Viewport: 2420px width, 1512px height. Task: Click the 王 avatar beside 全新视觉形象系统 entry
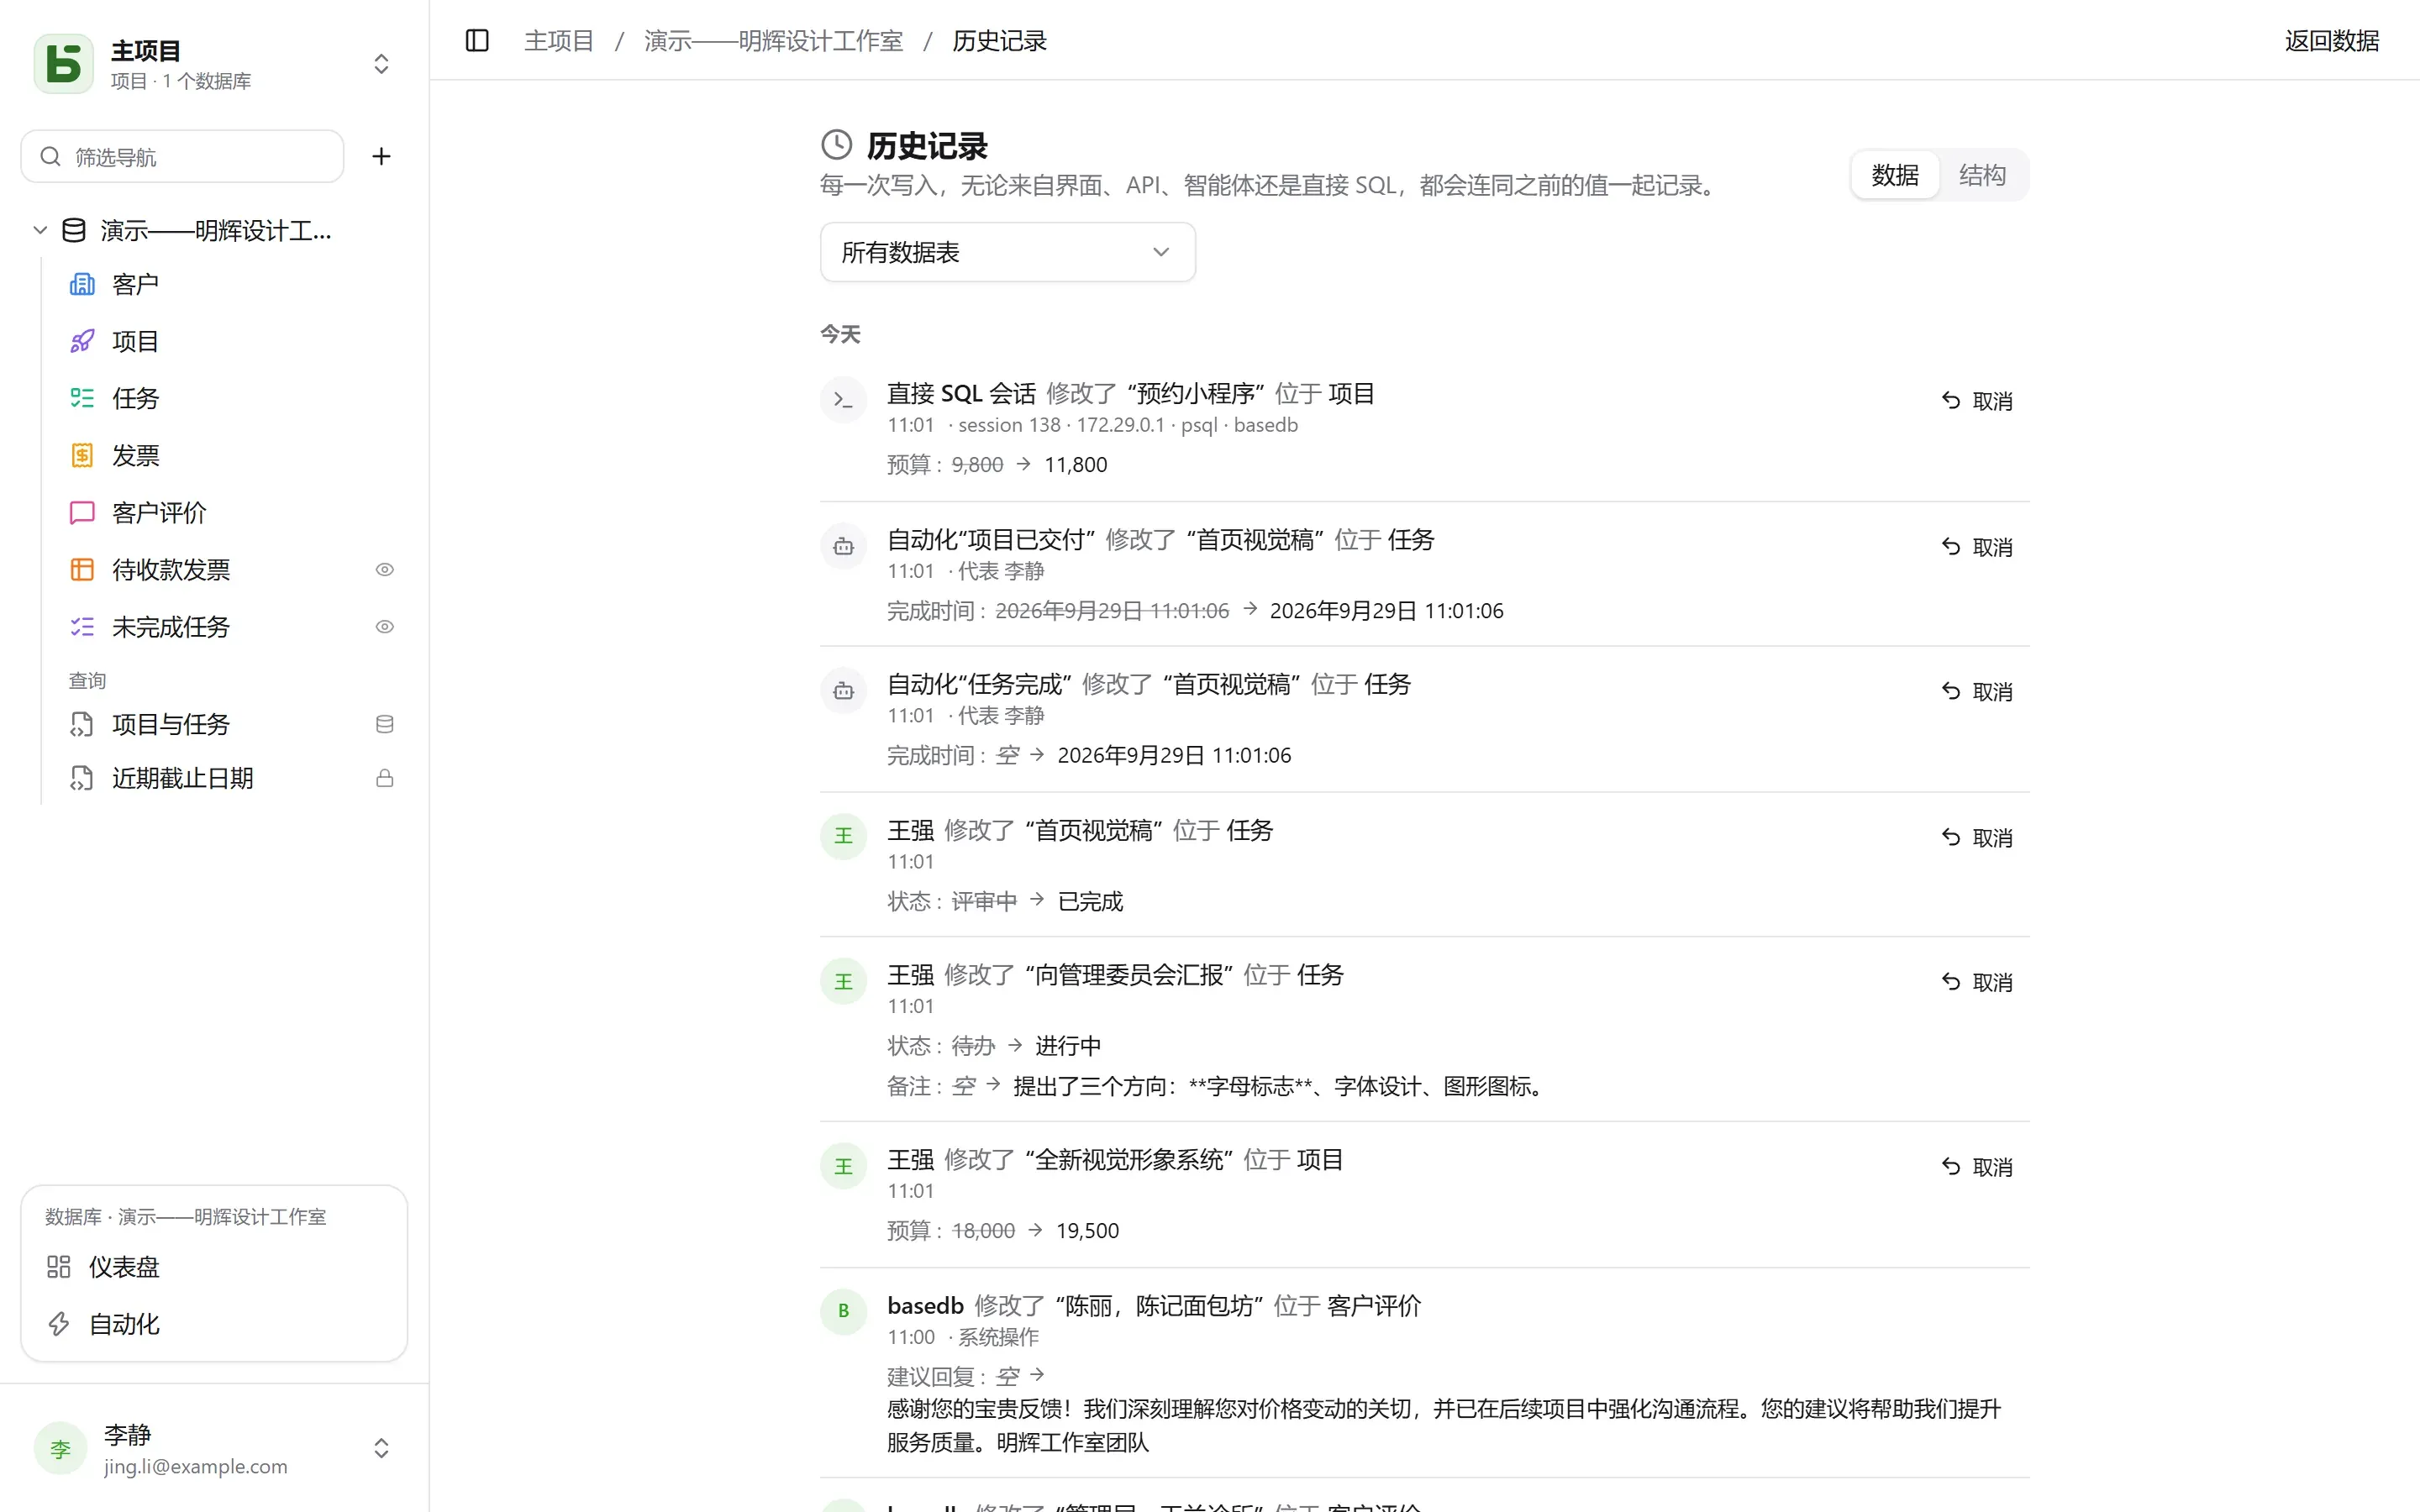843,1166
